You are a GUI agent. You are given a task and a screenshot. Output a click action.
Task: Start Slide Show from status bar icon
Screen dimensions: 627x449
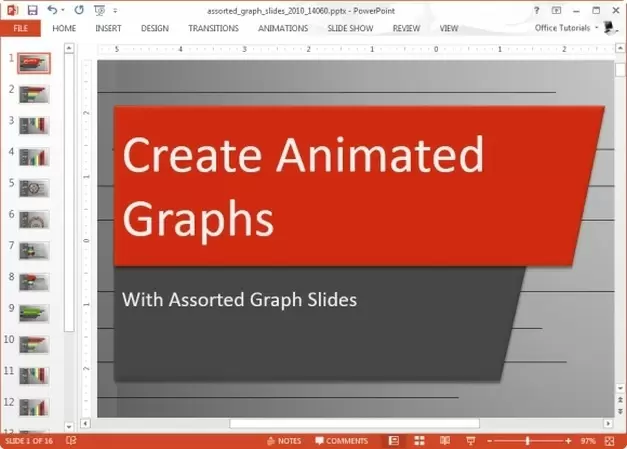tap(470, 441)
